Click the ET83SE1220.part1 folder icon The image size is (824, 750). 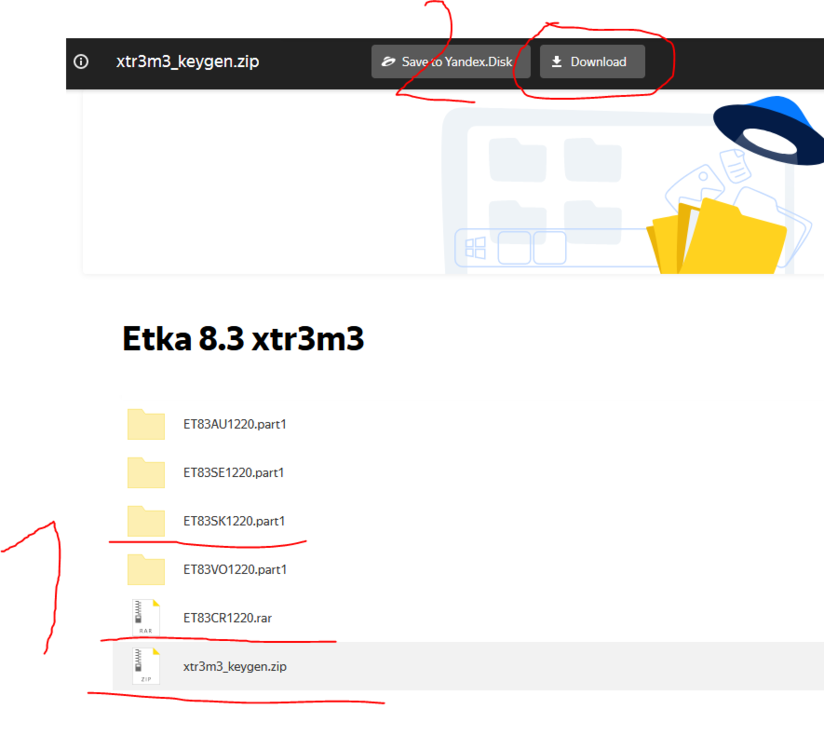pyautogui.click(x=146, y=472)
